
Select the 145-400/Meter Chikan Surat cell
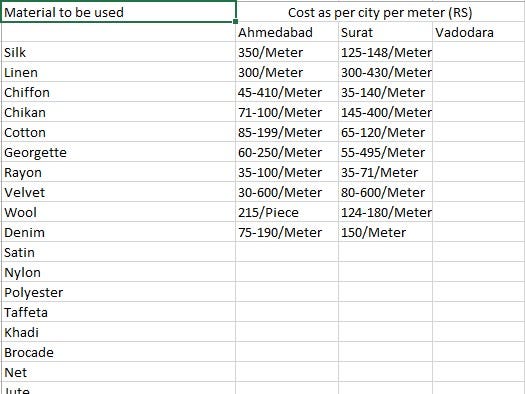tap(385, 112)
